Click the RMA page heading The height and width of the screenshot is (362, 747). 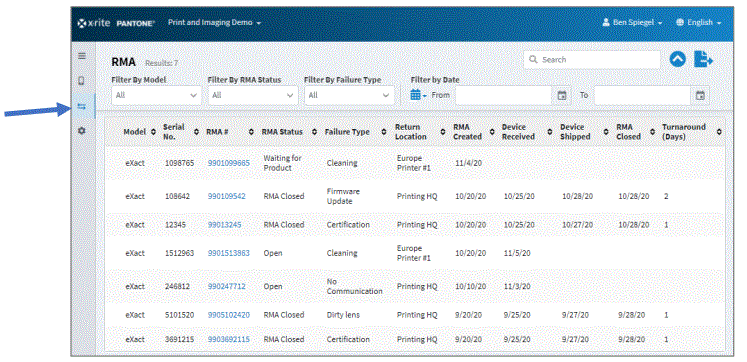(123, 62)
